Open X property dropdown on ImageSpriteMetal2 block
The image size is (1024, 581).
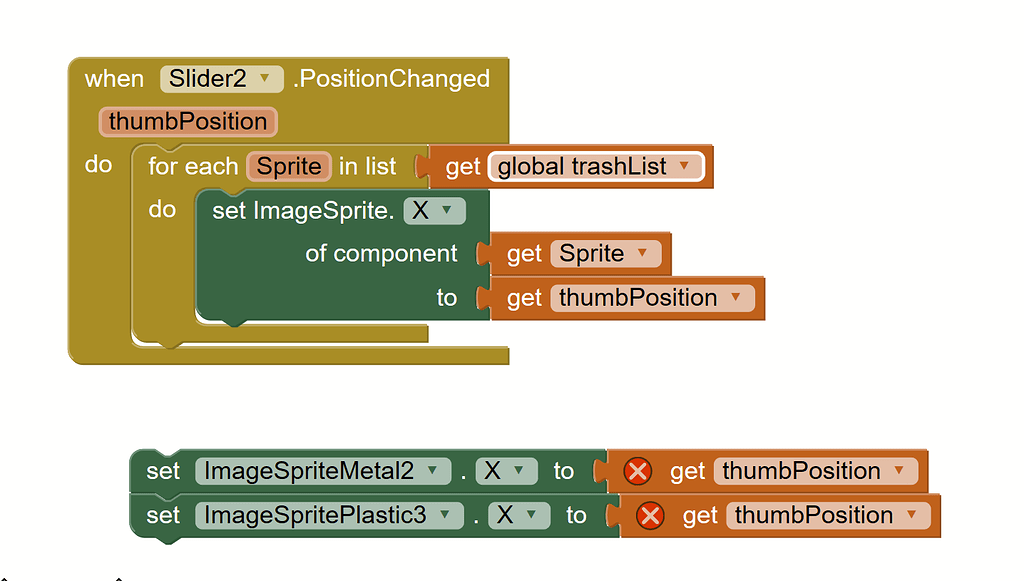point(518,471)
